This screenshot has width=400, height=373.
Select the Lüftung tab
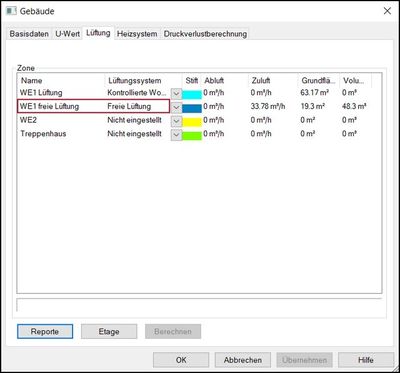98,33
